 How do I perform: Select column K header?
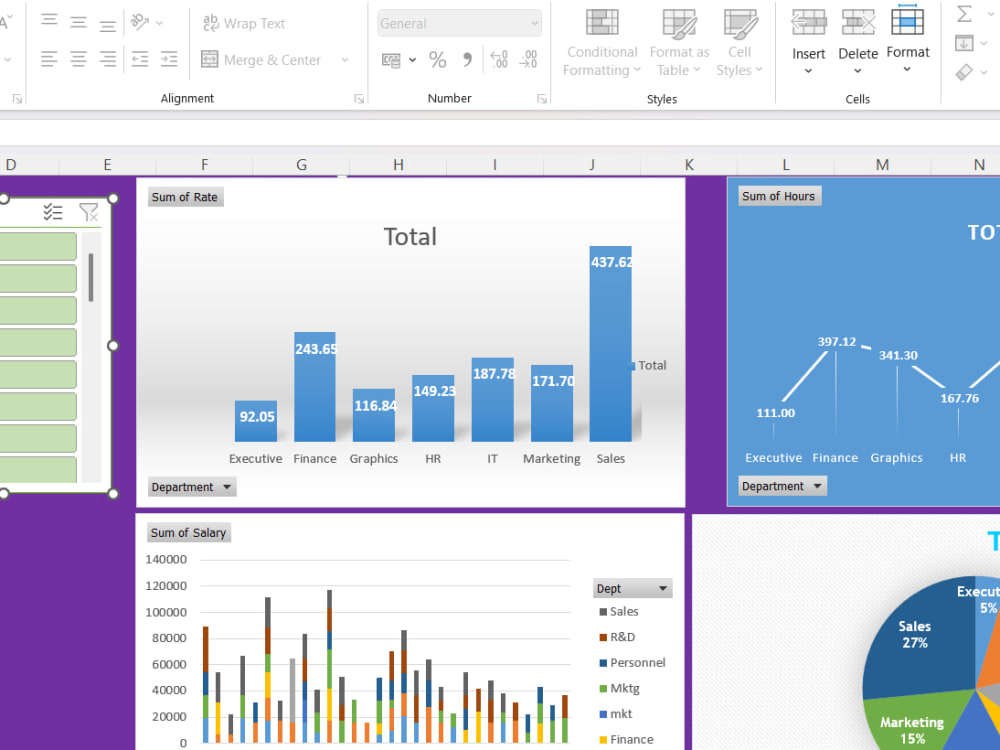689,165
